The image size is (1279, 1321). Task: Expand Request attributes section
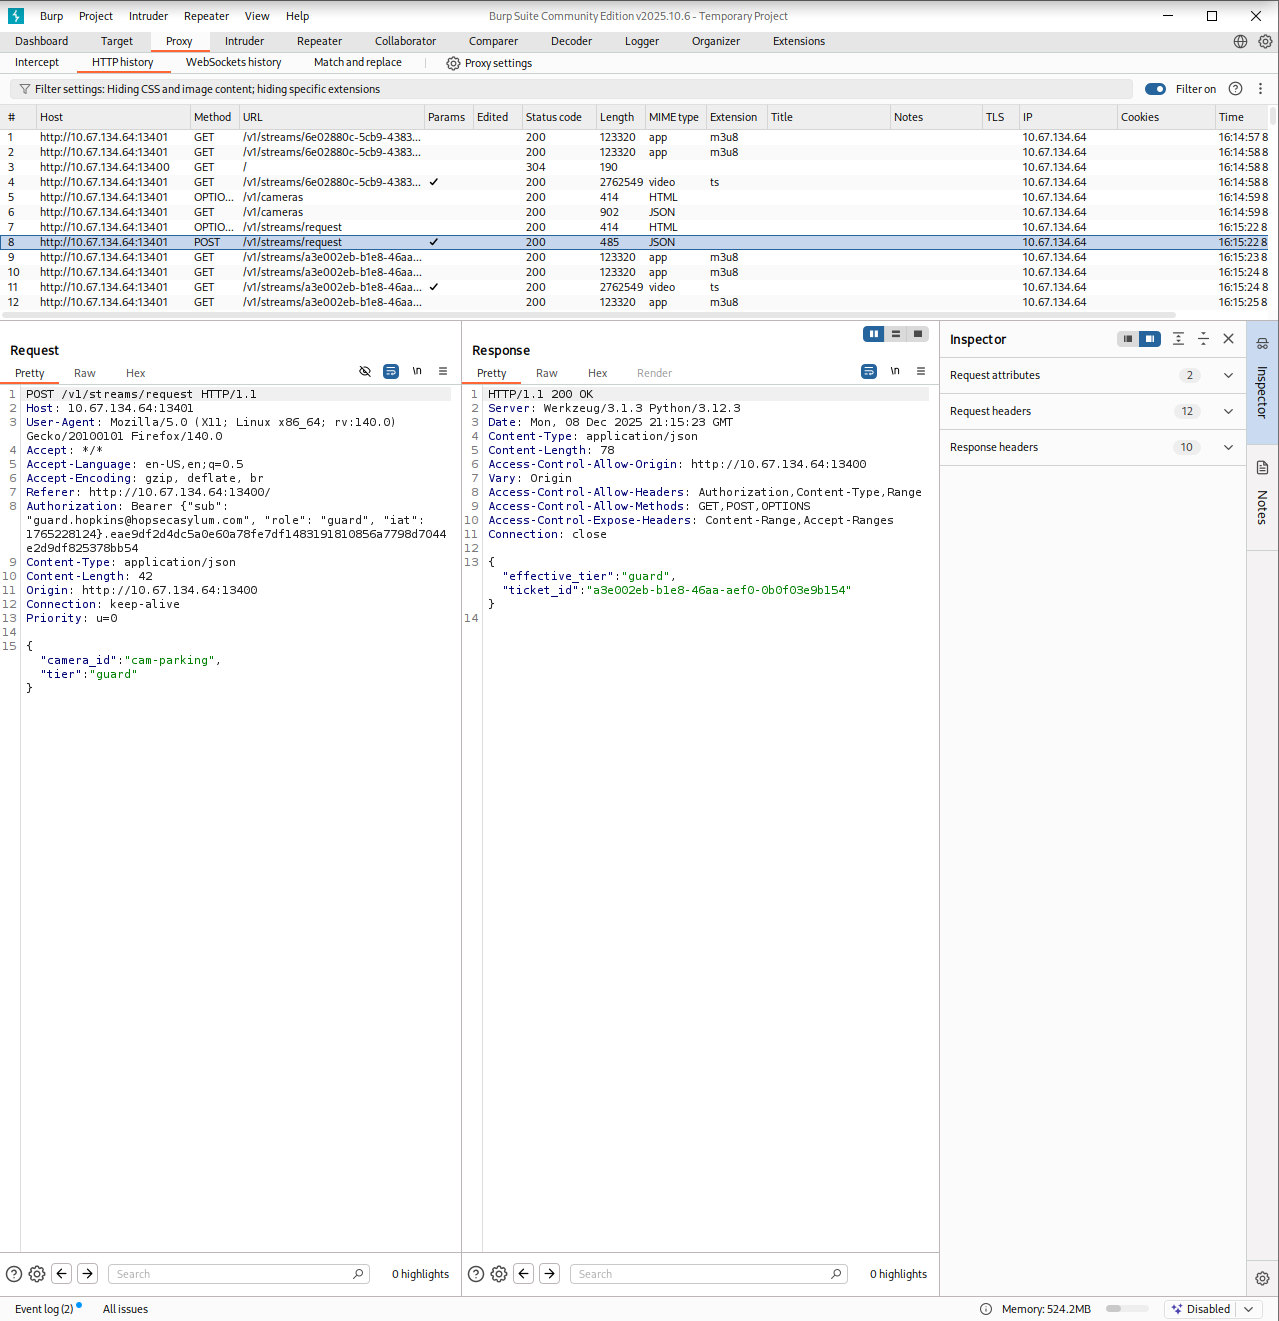click(x=1228, y=376)
